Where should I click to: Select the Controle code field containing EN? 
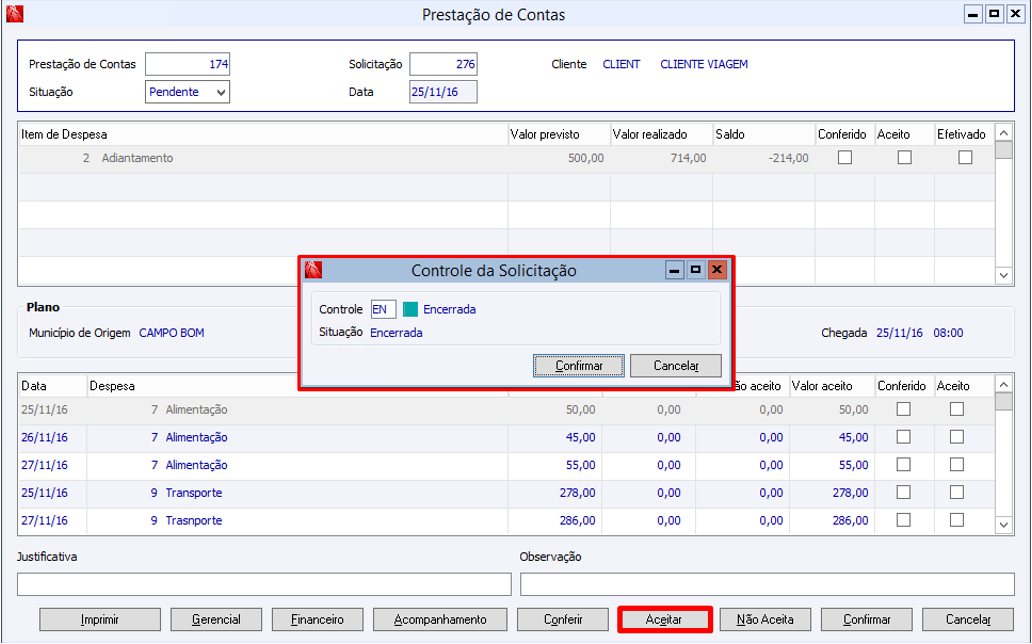point(383,309)
